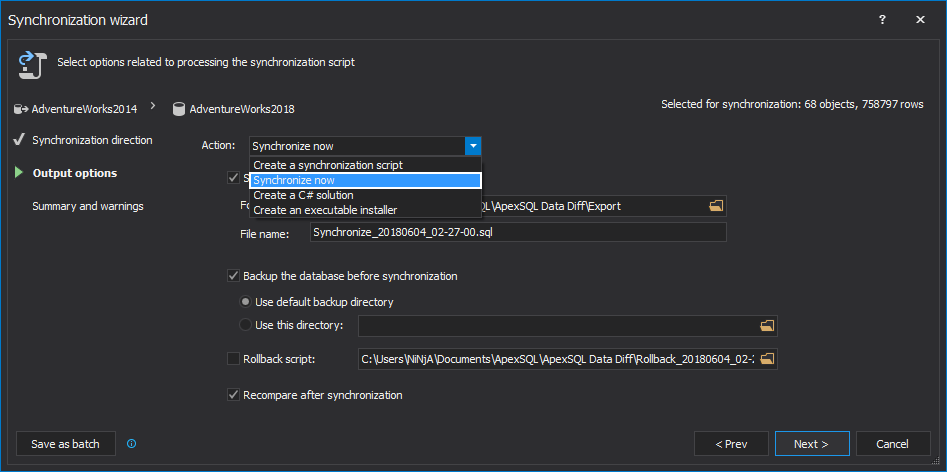Go to Synchronization direction step
The height and width of the screenshot is (472, 947).
[x=92, y=140]
